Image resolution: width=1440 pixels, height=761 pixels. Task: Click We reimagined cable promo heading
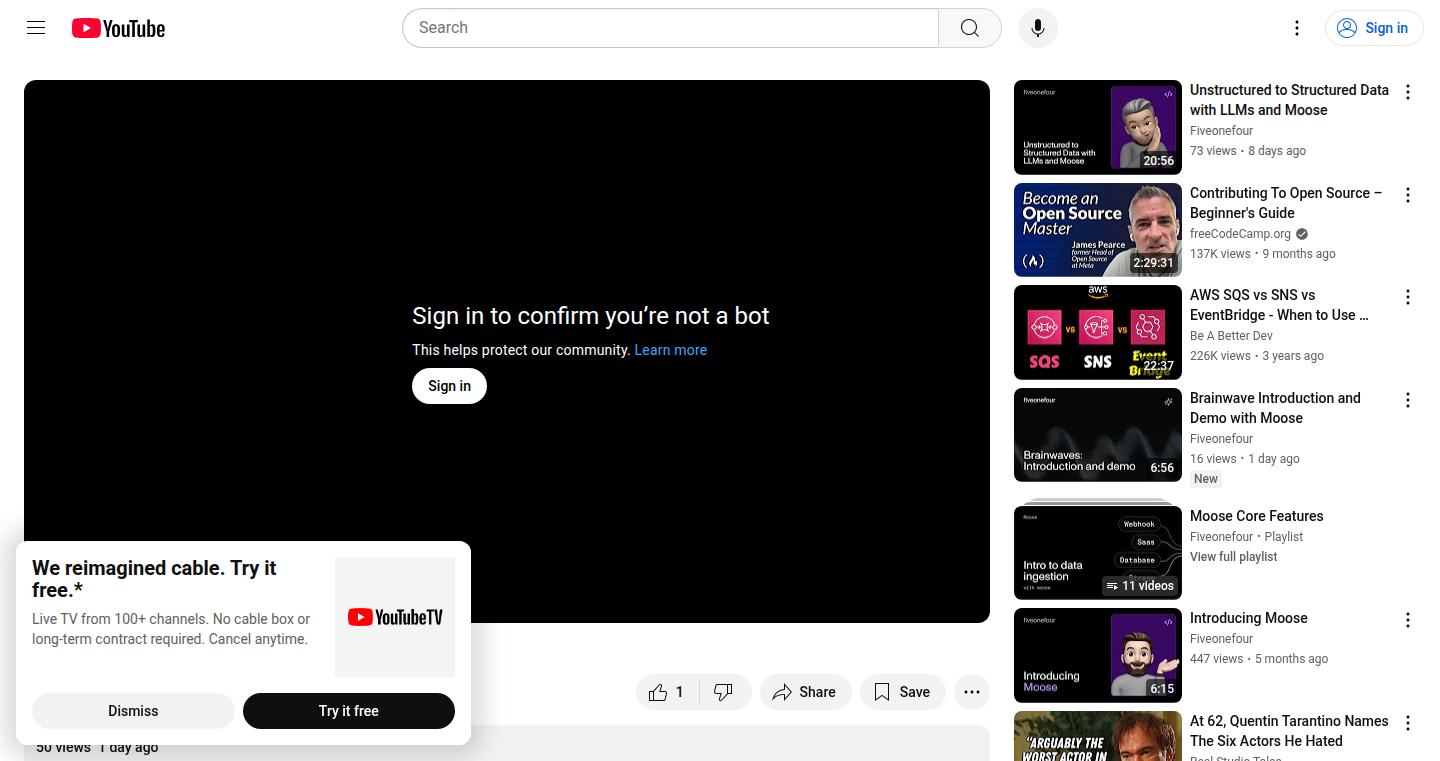[x=154, y=579]
